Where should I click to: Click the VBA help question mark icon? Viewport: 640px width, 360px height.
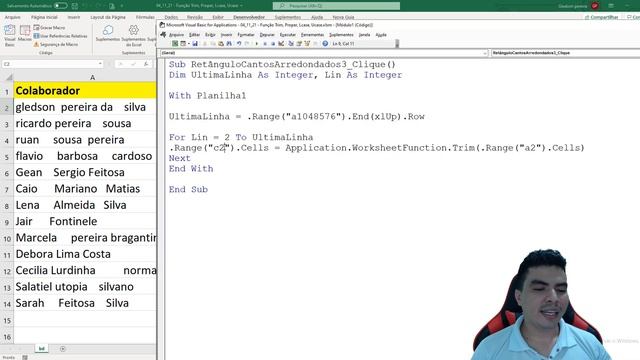tap(325, 44)
